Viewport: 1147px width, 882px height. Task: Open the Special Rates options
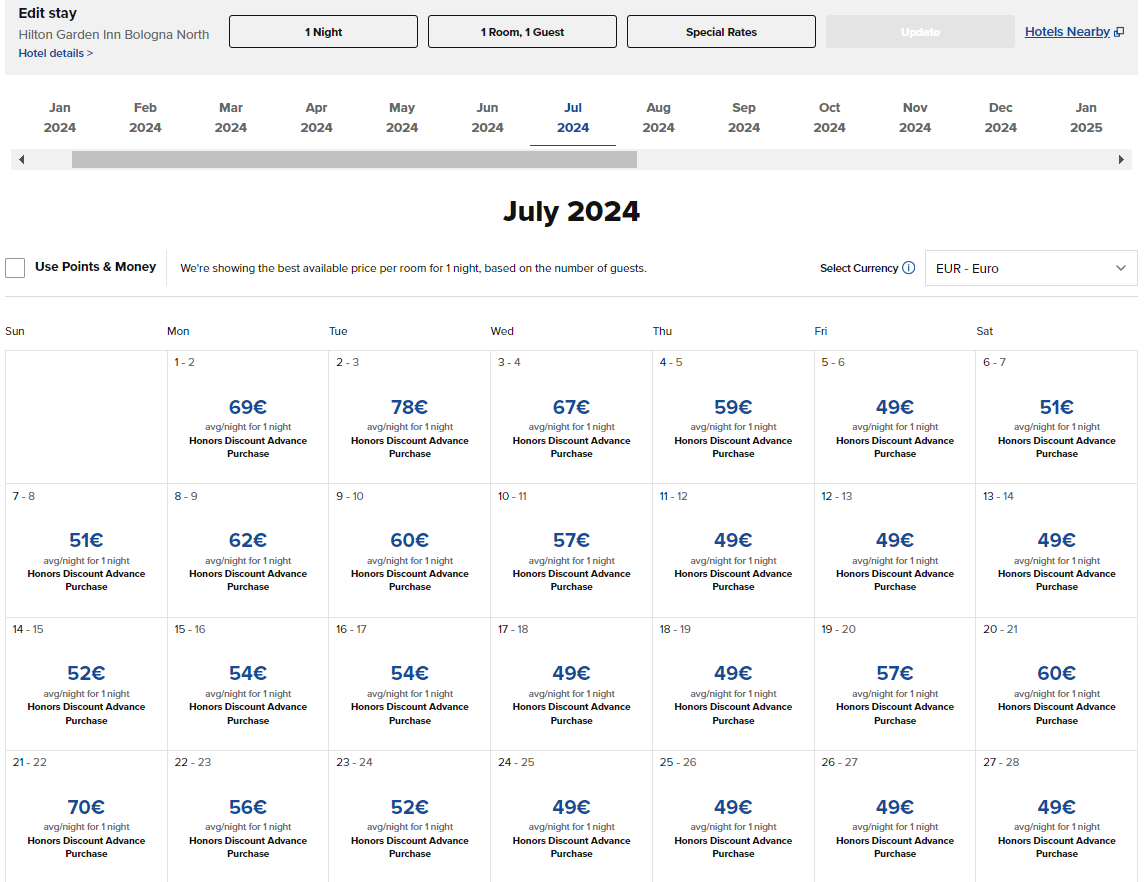tap(721, 32)
